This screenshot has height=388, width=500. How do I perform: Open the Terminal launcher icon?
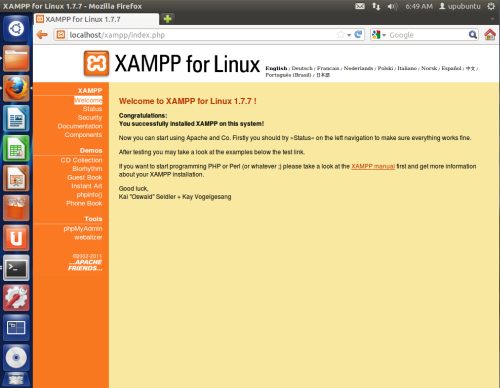tap(16, 268)
